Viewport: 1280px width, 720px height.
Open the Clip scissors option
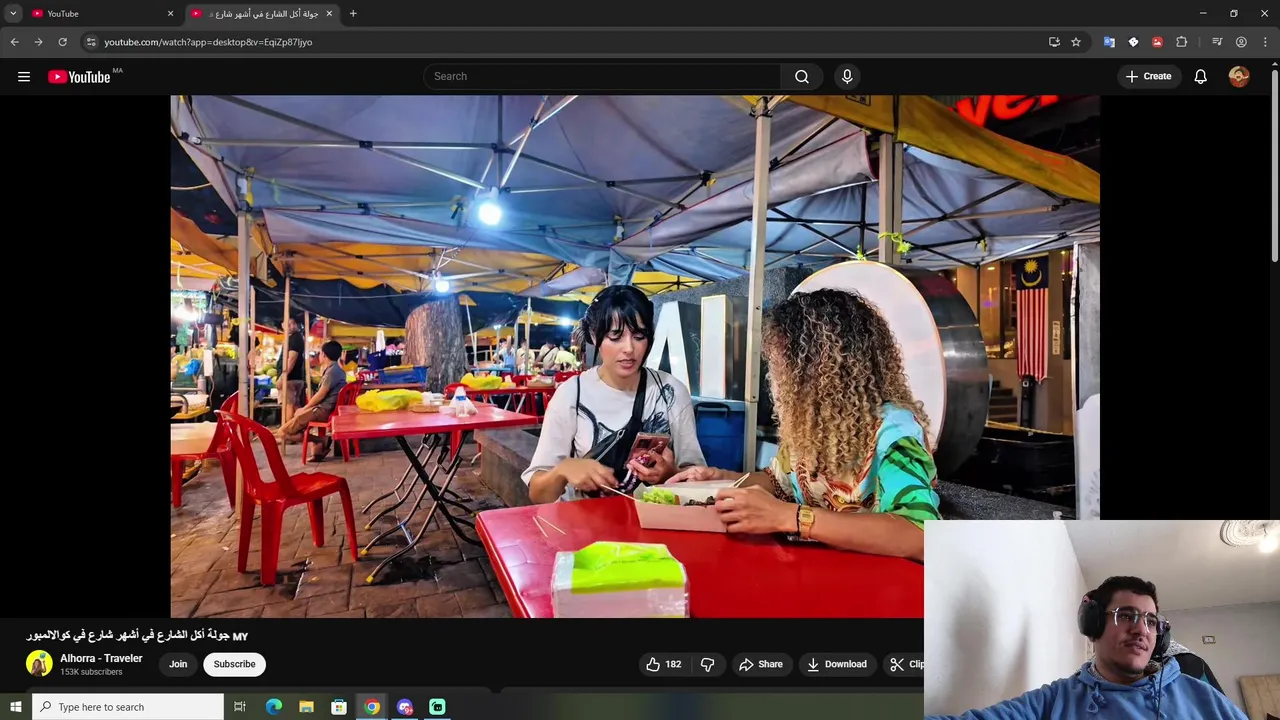pos(906,664)
